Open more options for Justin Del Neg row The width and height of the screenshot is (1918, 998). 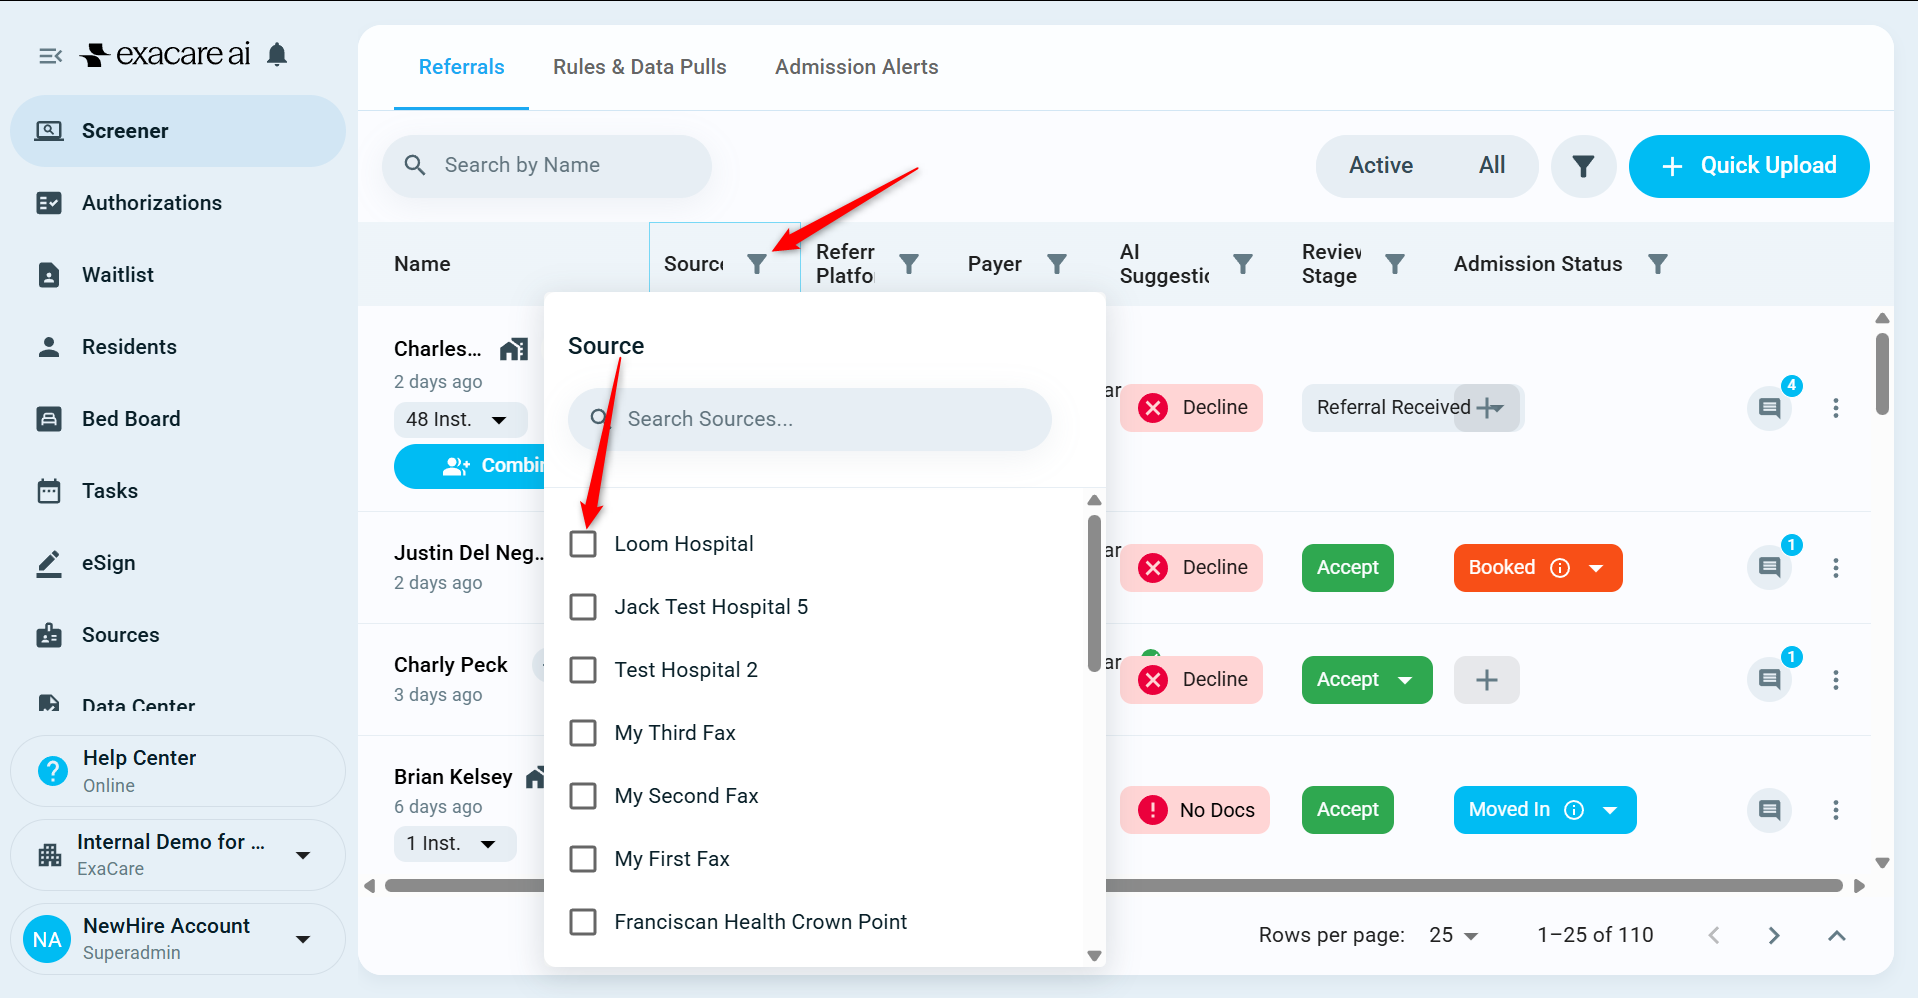pyautogui.click(x=1835, y=568)
